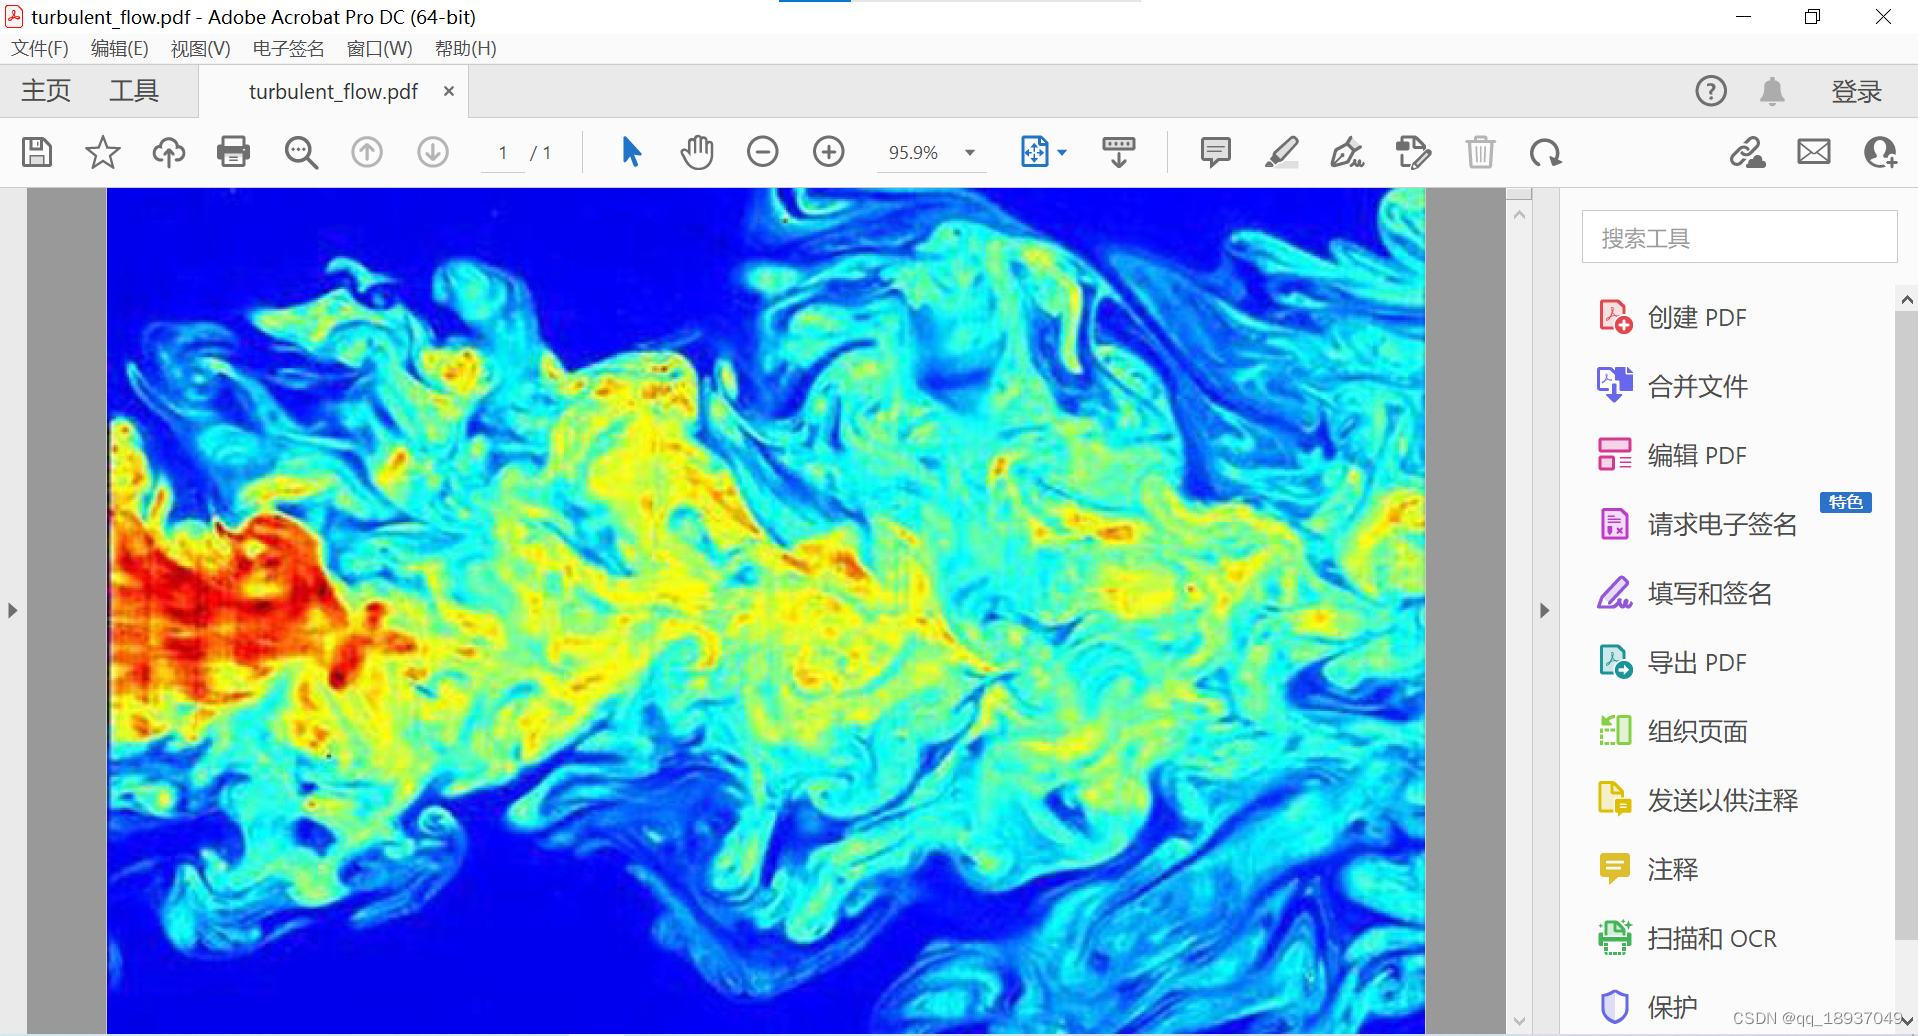Print the document

click(234, 152)
